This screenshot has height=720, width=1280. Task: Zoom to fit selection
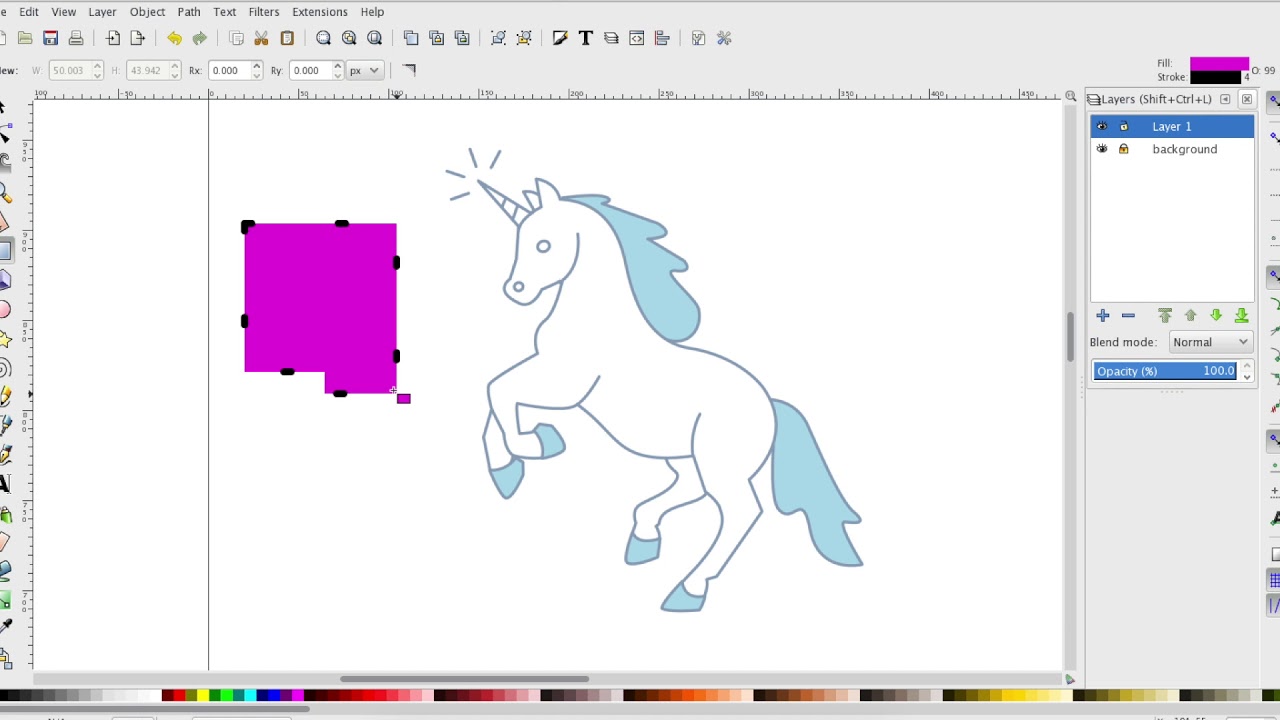(323, 38)
